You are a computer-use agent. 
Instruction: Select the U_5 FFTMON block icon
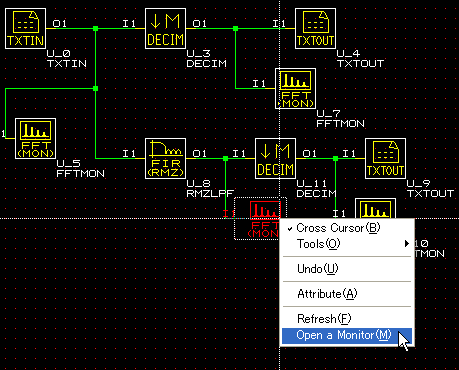click(x=36, y=138)
